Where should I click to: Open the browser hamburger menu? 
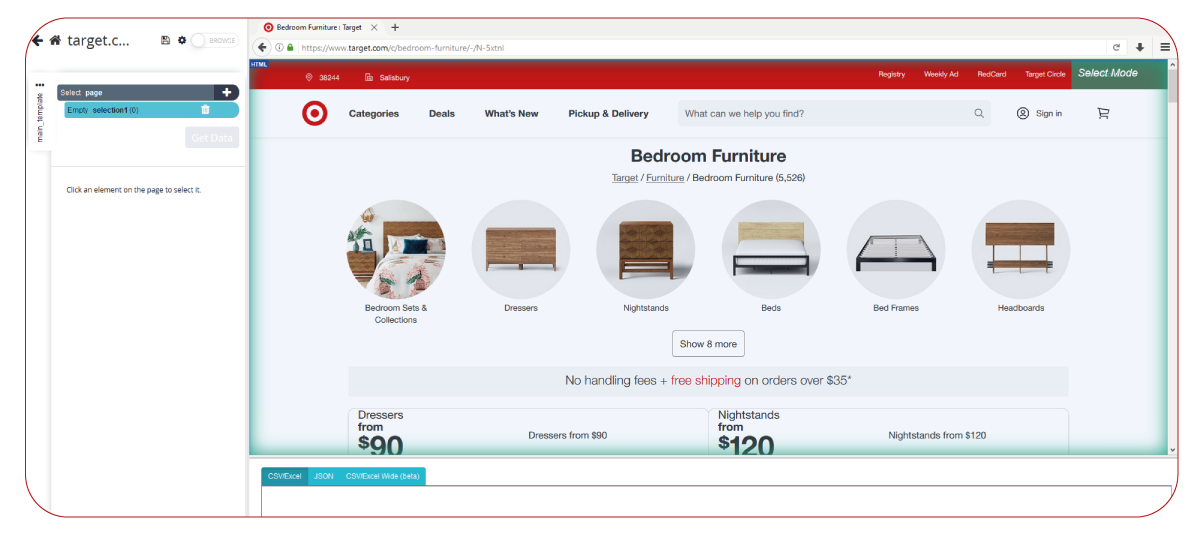tap(1165, 47)
